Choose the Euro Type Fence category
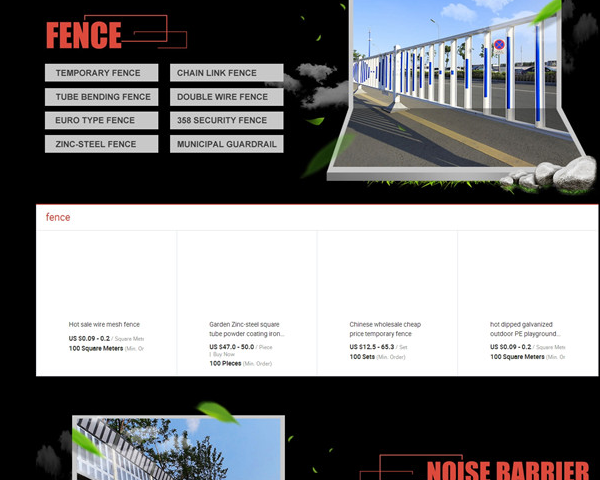 (x=101, y=121)
